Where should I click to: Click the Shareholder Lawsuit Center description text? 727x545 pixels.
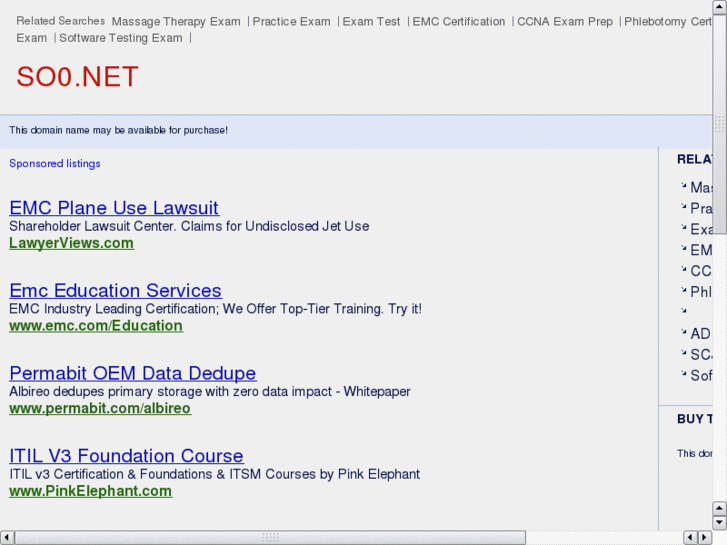pyautogui.click(x=189, y=226)
